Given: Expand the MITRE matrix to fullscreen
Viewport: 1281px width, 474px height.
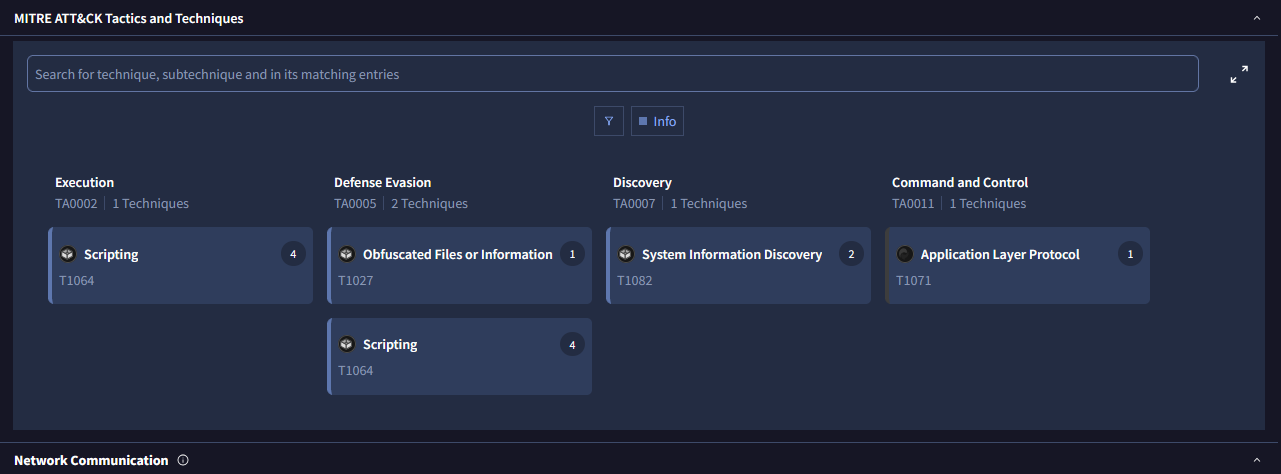Looking at the screenshot, I should [1239, 75].
